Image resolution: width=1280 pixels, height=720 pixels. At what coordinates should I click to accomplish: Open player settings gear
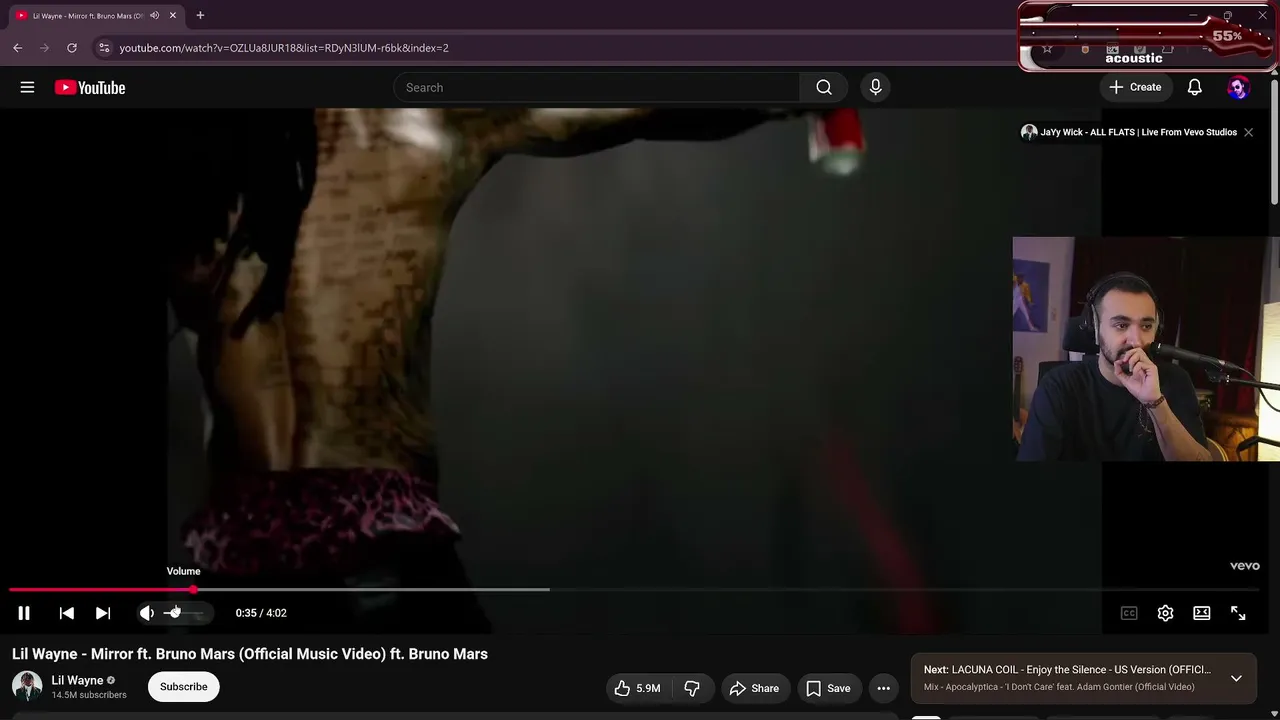(1165, 613)
